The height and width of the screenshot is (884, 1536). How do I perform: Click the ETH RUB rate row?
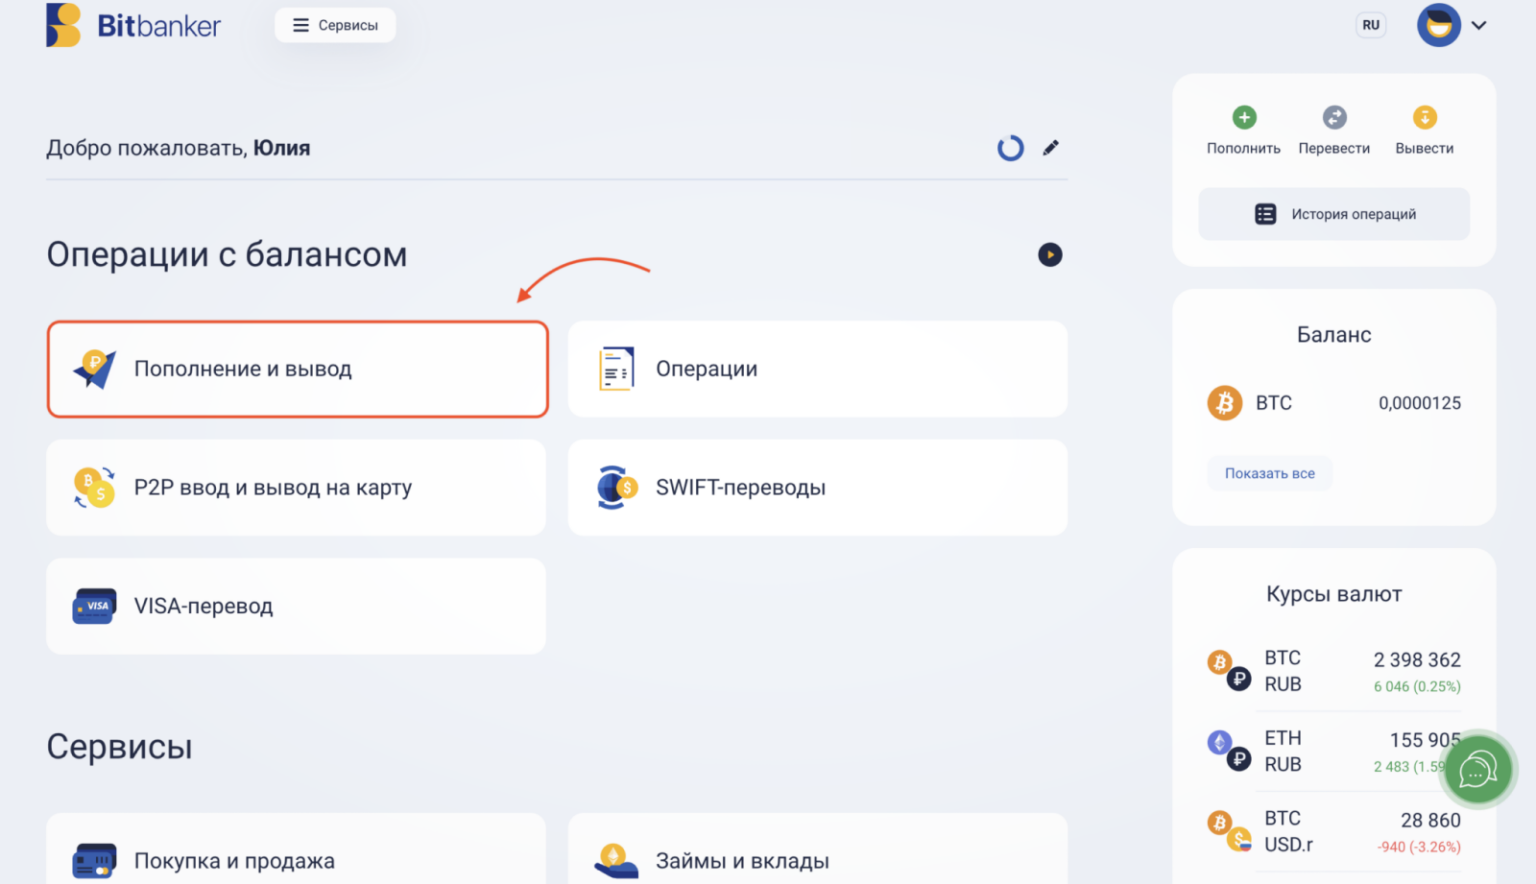pyautogui.click(x=1334, y=751)
